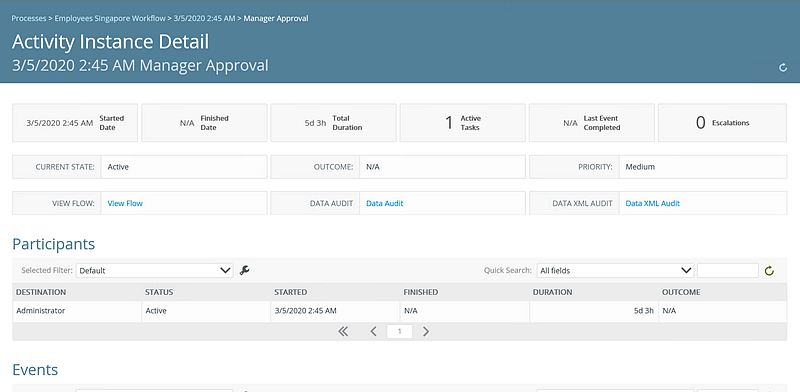Go to first page of Participants list
The width and height of the screenshot is (800, 392).
[x=343, y=332]
